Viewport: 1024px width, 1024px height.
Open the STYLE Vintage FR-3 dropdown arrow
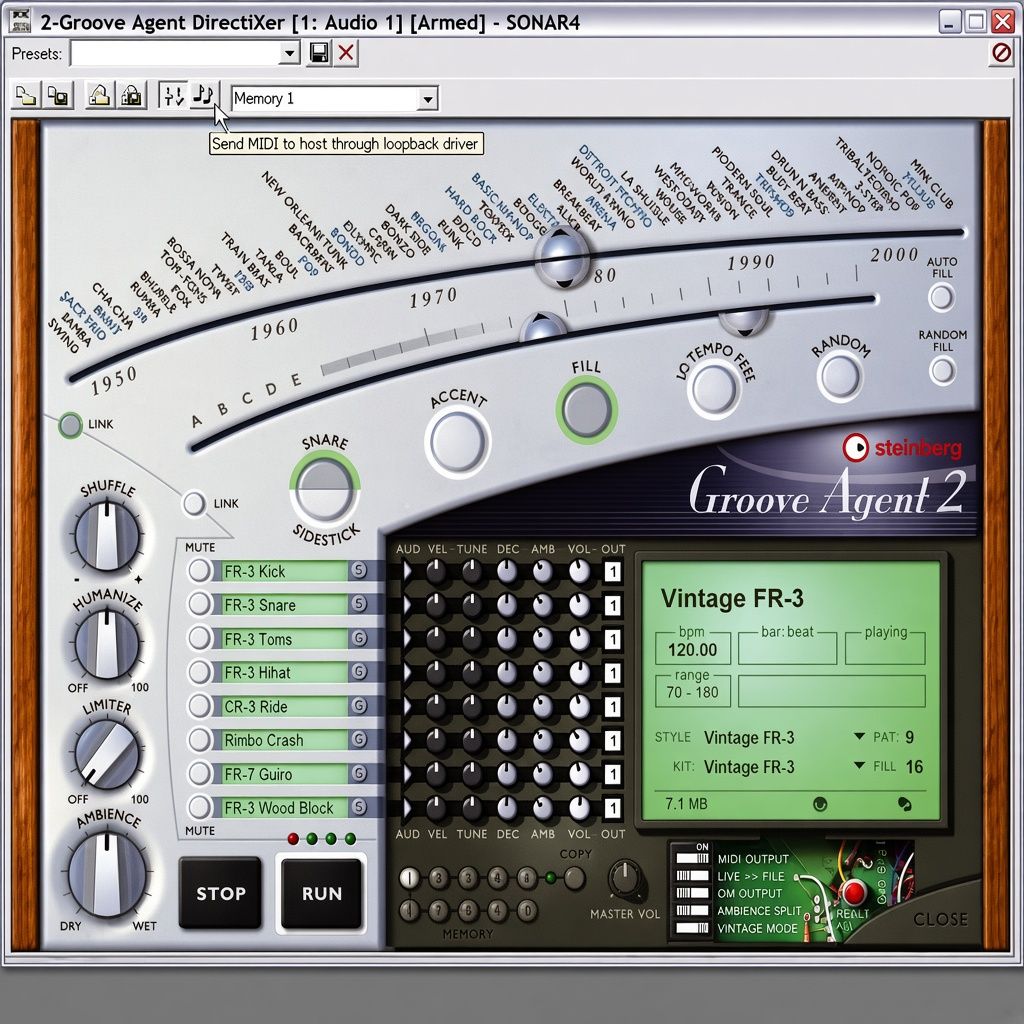(859, 736)
